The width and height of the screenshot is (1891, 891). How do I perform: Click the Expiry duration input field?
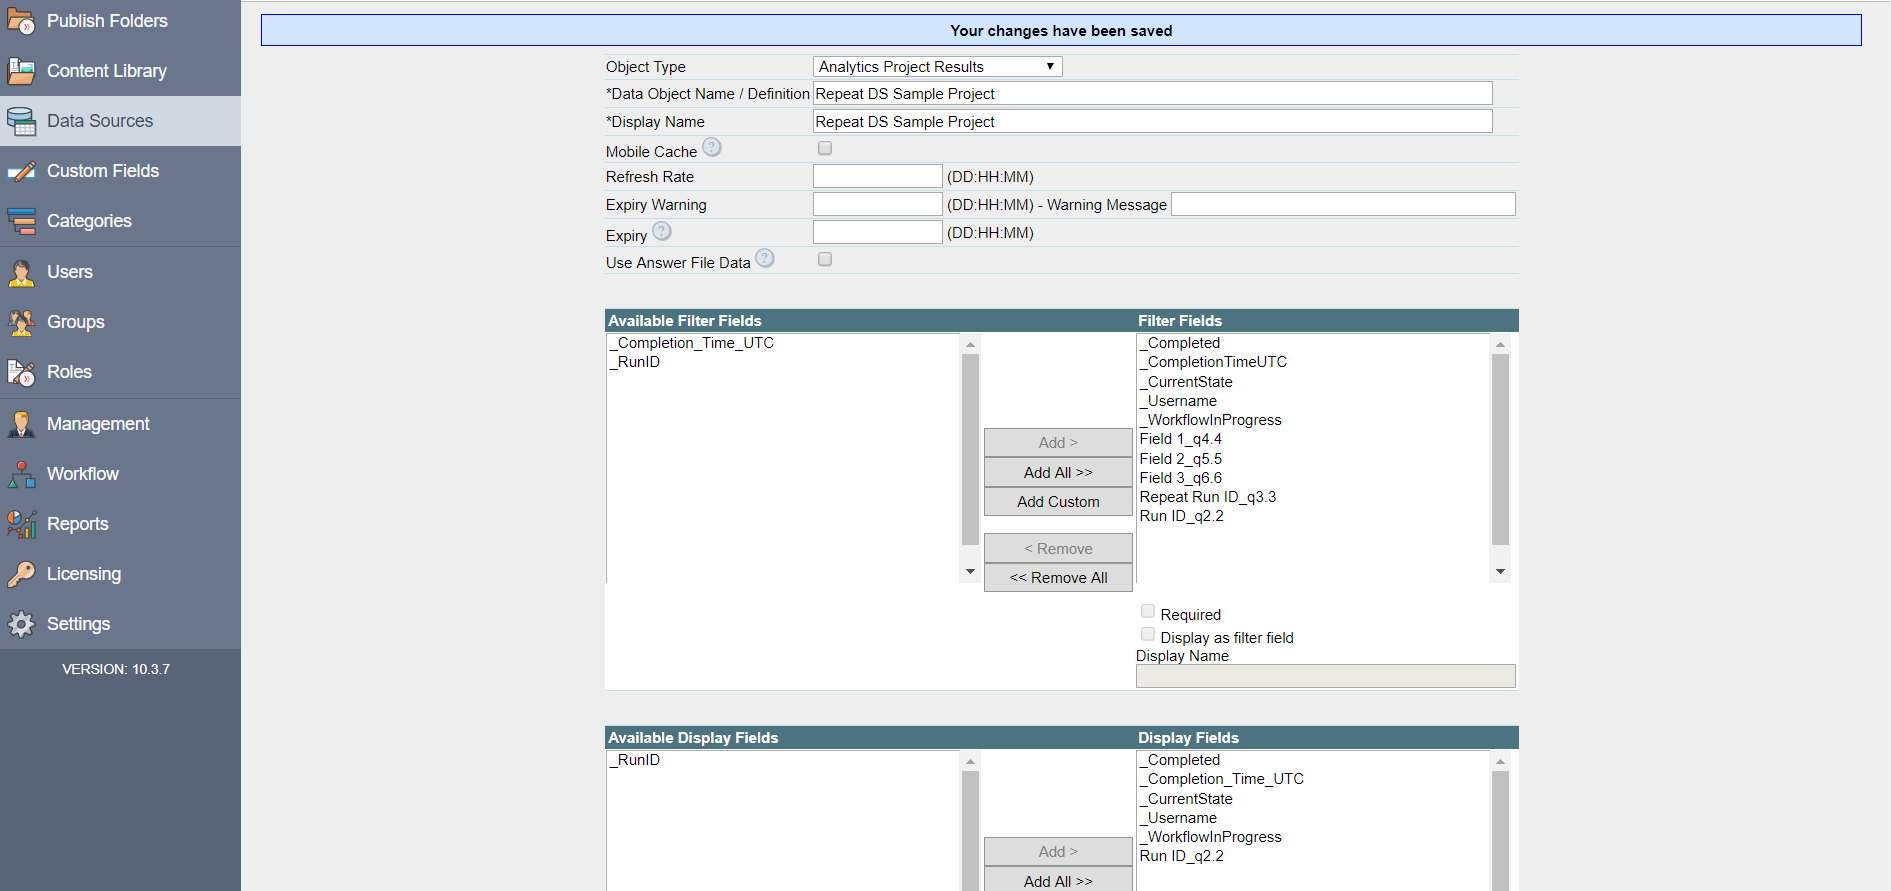click(878, 232)
